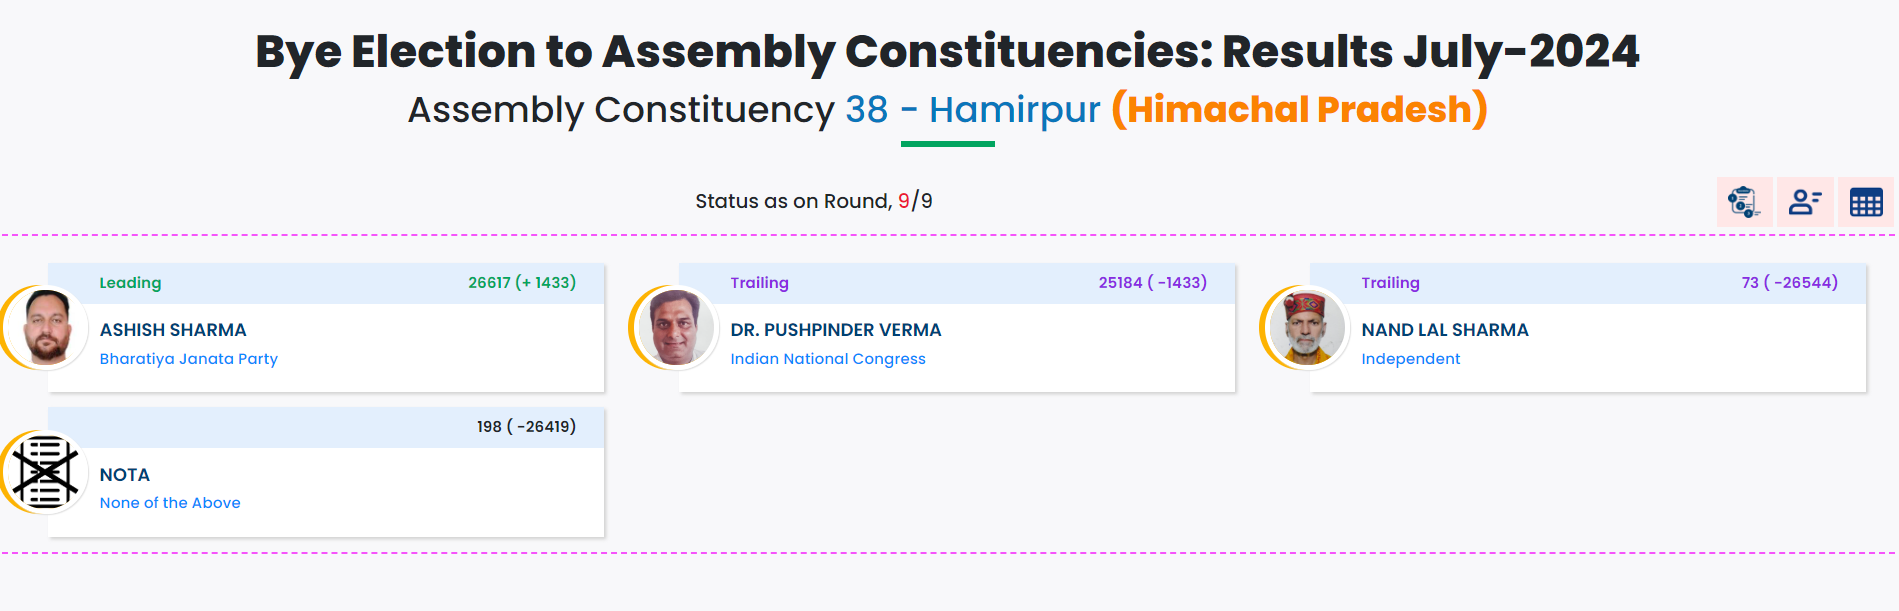Select the ASHISH SHARMA candidate name
1899x611 pixels.
click(x=173, y=330)
